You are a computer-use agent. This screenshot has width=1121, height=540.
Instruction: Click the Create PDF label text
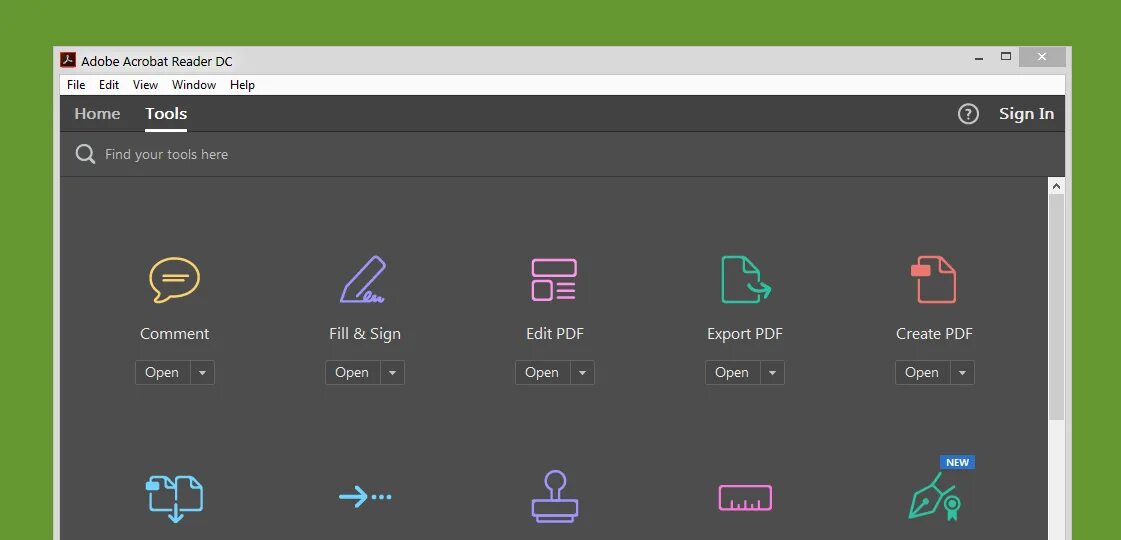[934, 333]
